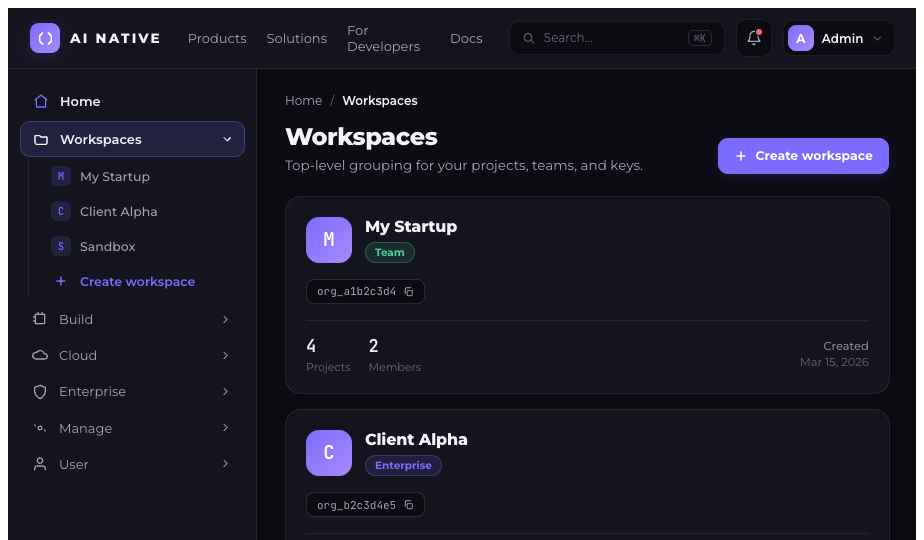This screenshot has height=540, width=924.
Task: Open the Products menu
Action: (x=217, y=38)
